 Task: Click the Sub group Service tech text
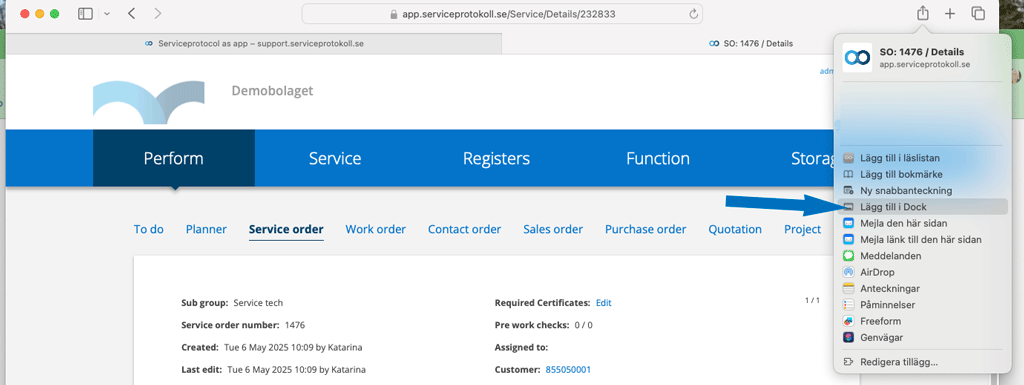232,303
